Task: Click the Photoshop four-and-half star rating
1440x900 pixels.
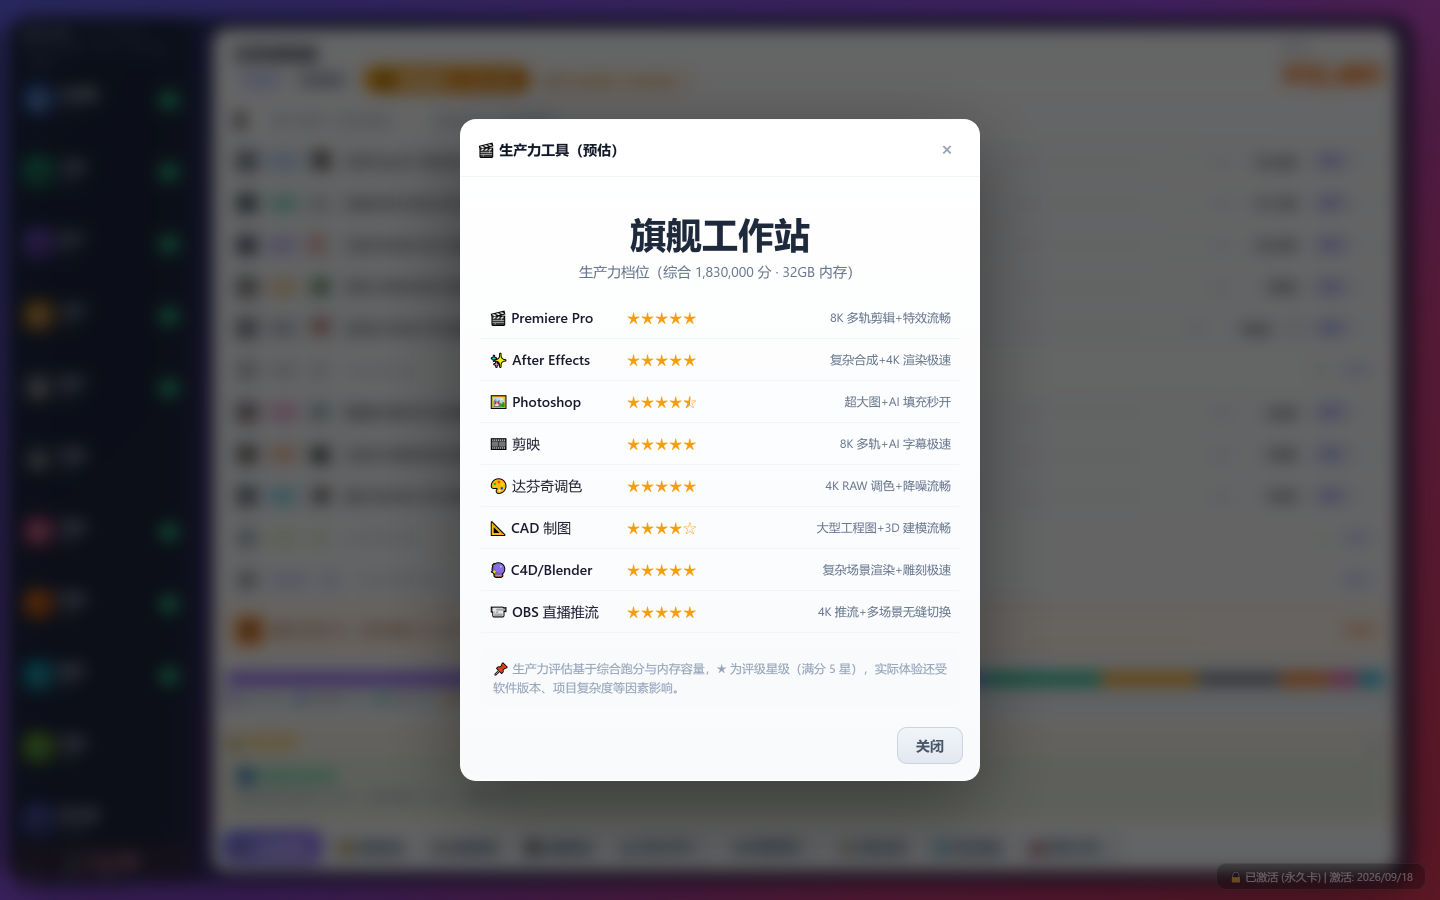Action: (x=661, y=402)
